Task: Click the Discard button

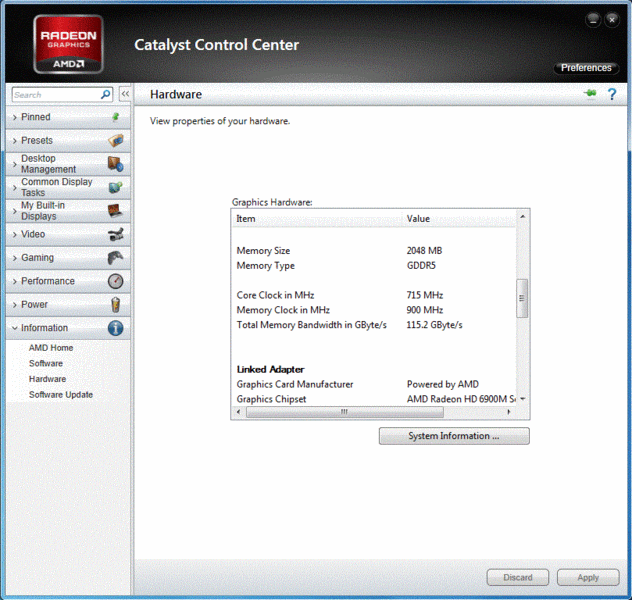Action: pyautogui.click(x=518, y=577)
